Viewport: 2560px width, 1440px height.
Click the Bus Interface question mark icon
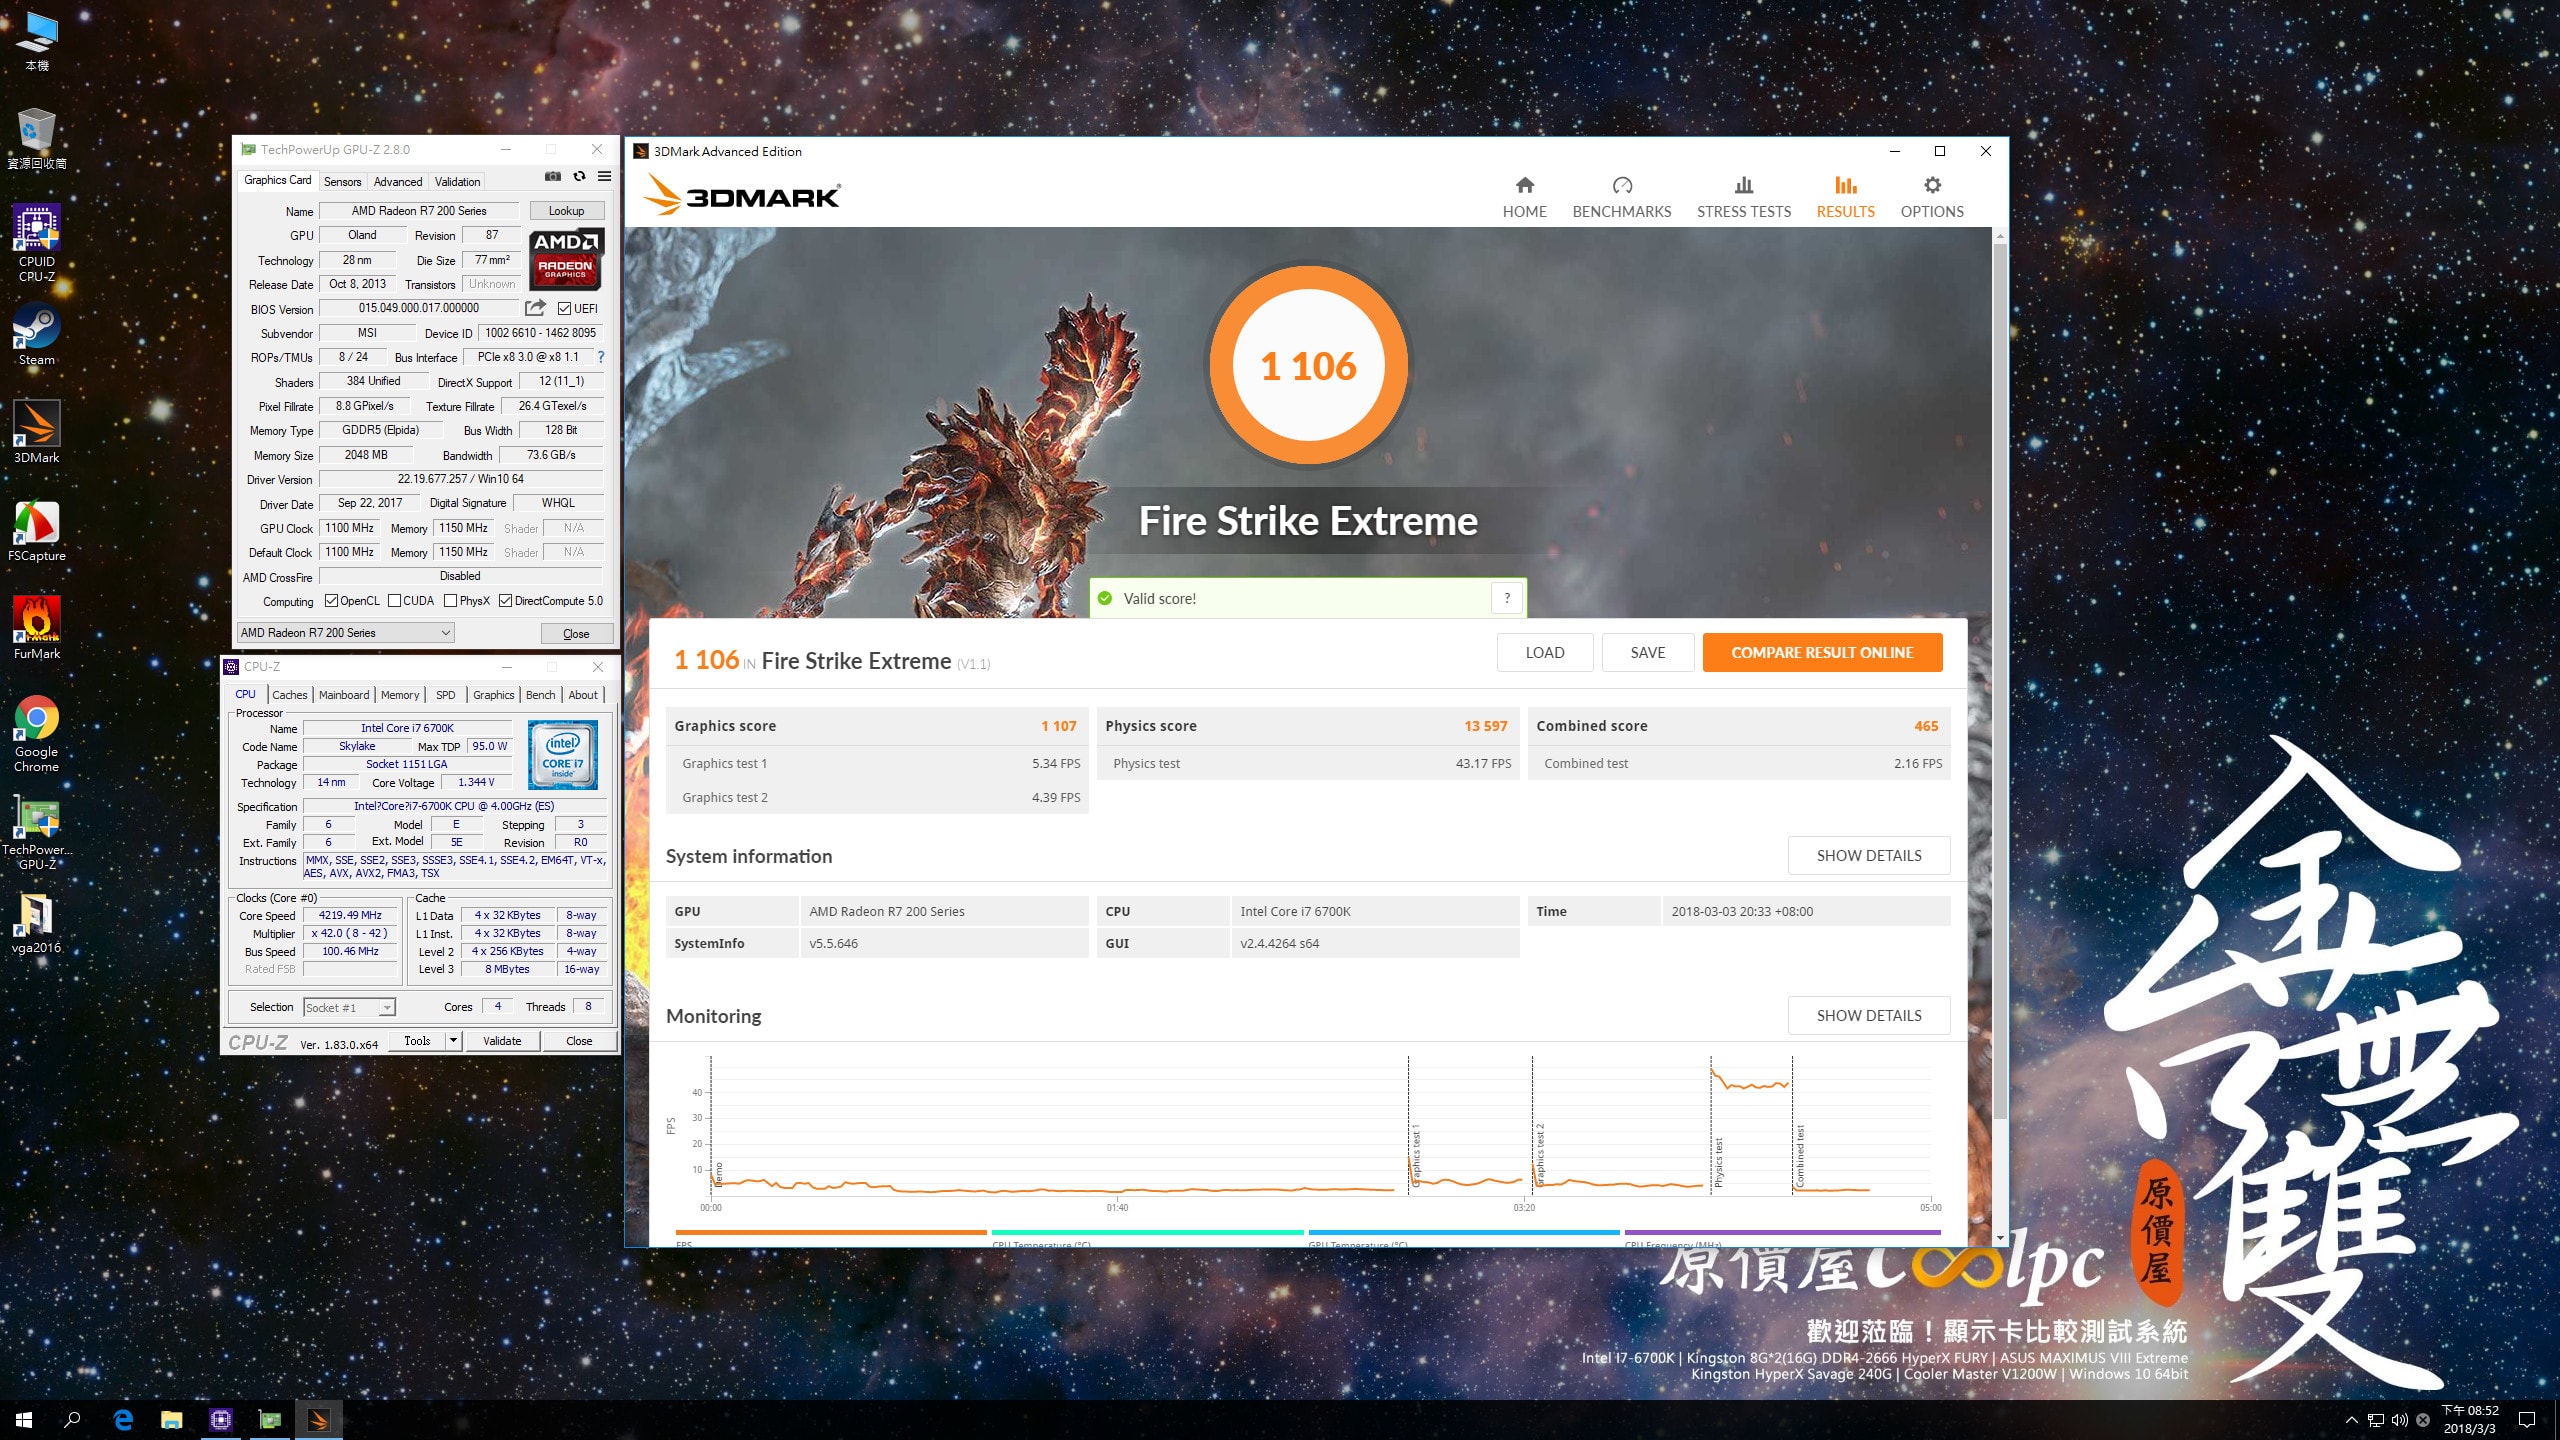coord(601,357)
